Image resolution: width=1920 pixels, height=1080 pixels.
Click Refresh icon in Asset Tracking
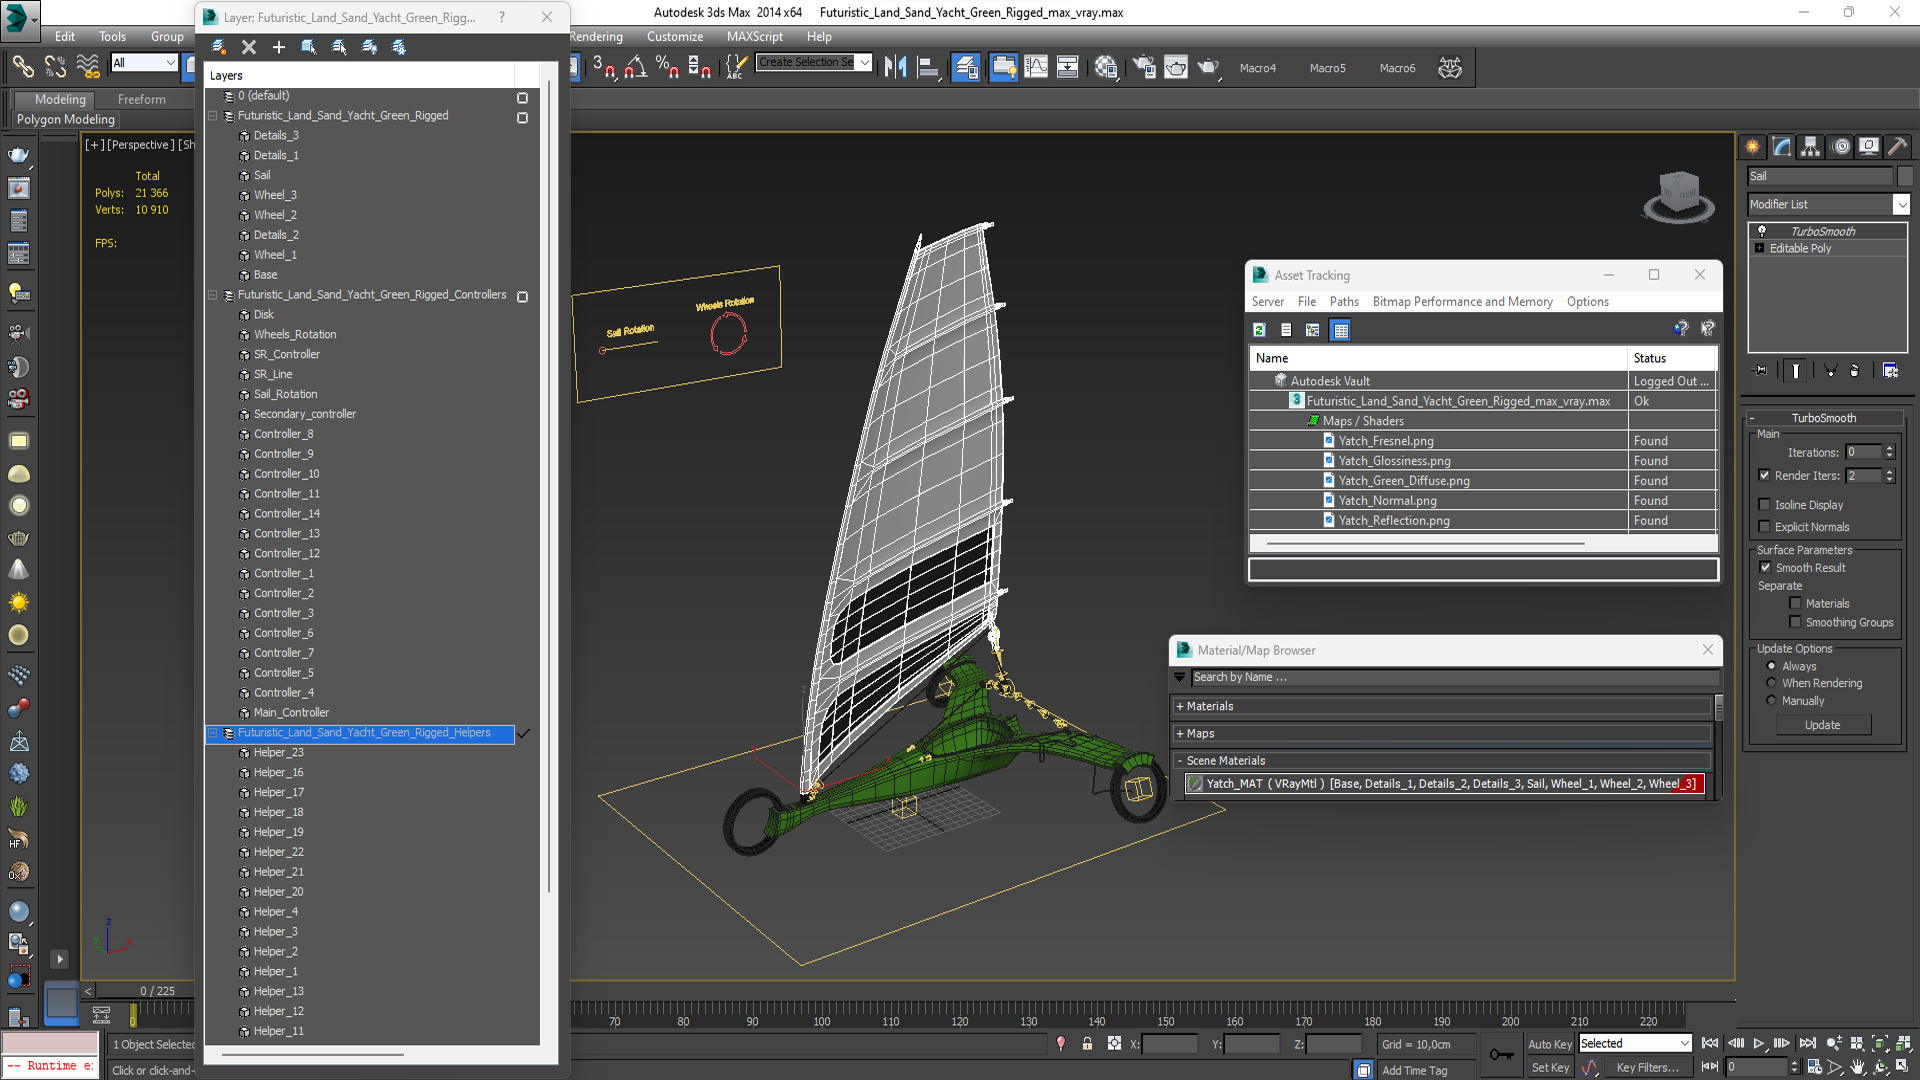click(x=1259, y=330)
